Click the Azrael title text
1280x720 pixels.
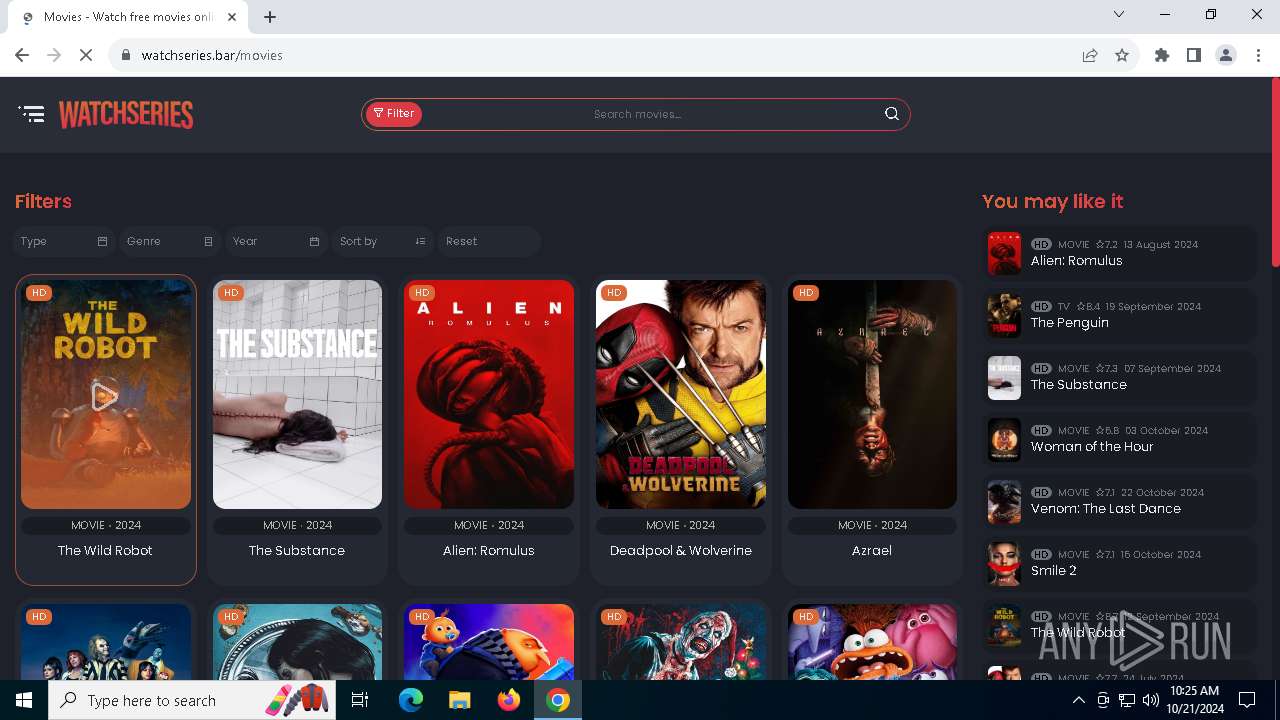872,550
